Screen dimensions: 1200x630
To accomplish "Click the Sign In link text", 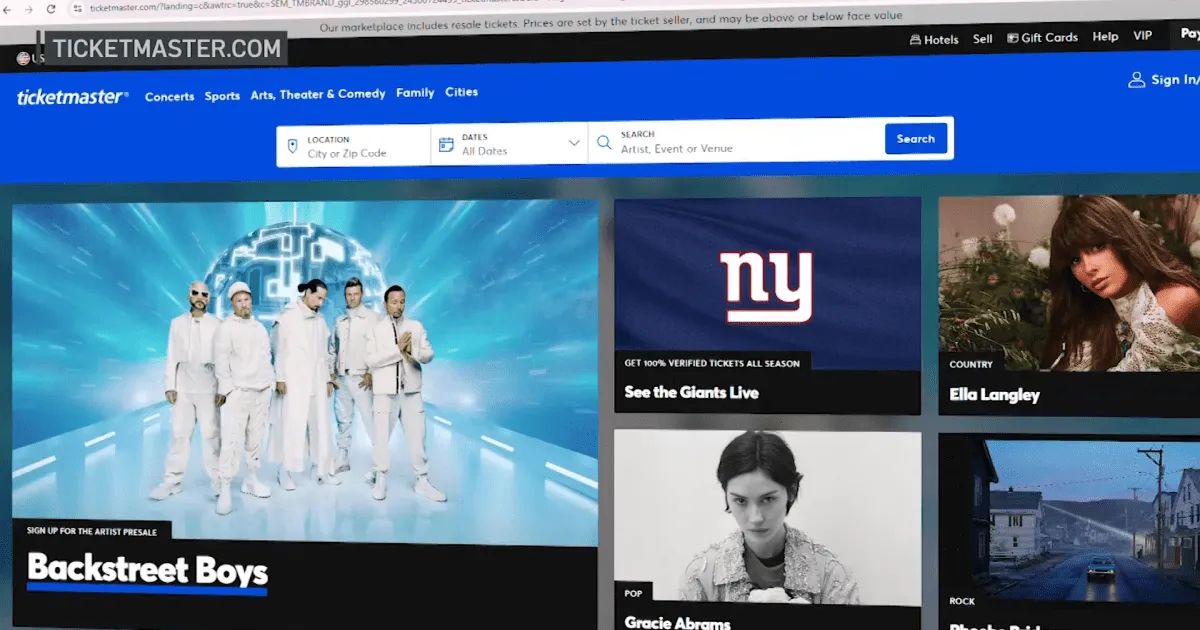I will coord(1174,80).
